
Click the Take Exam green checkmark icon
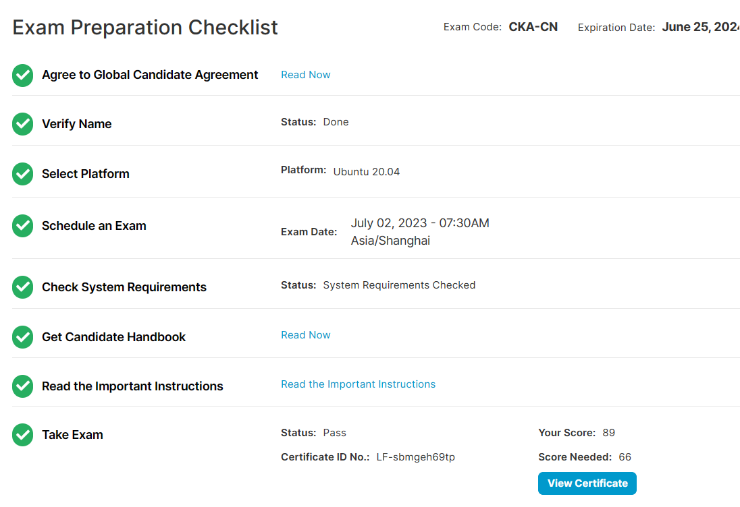tap(22, 435)
